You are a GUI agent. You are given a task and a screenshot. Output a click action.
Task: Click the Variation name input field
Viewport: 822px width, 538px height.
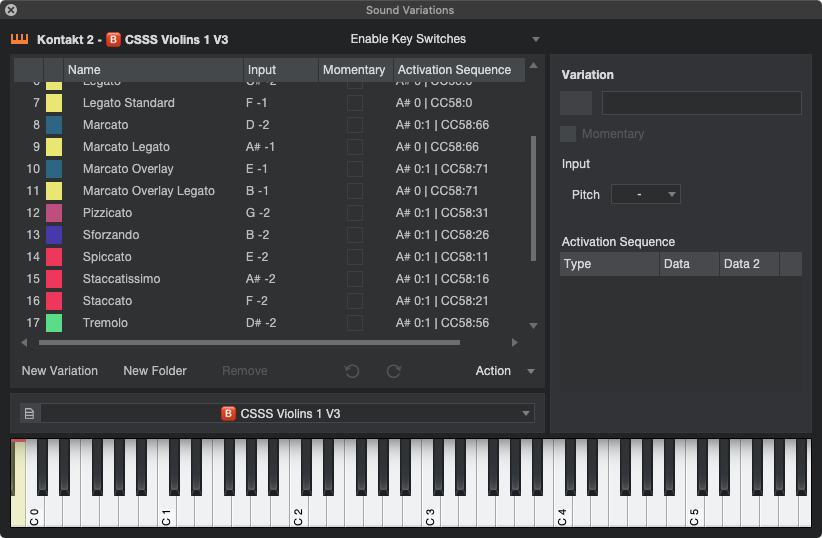(x=701, y=103)
